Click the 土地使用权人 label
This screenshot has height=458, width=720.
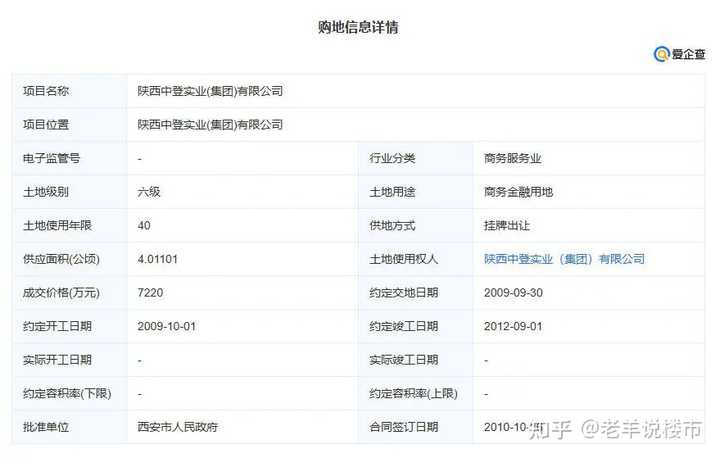tap(404, 259)
